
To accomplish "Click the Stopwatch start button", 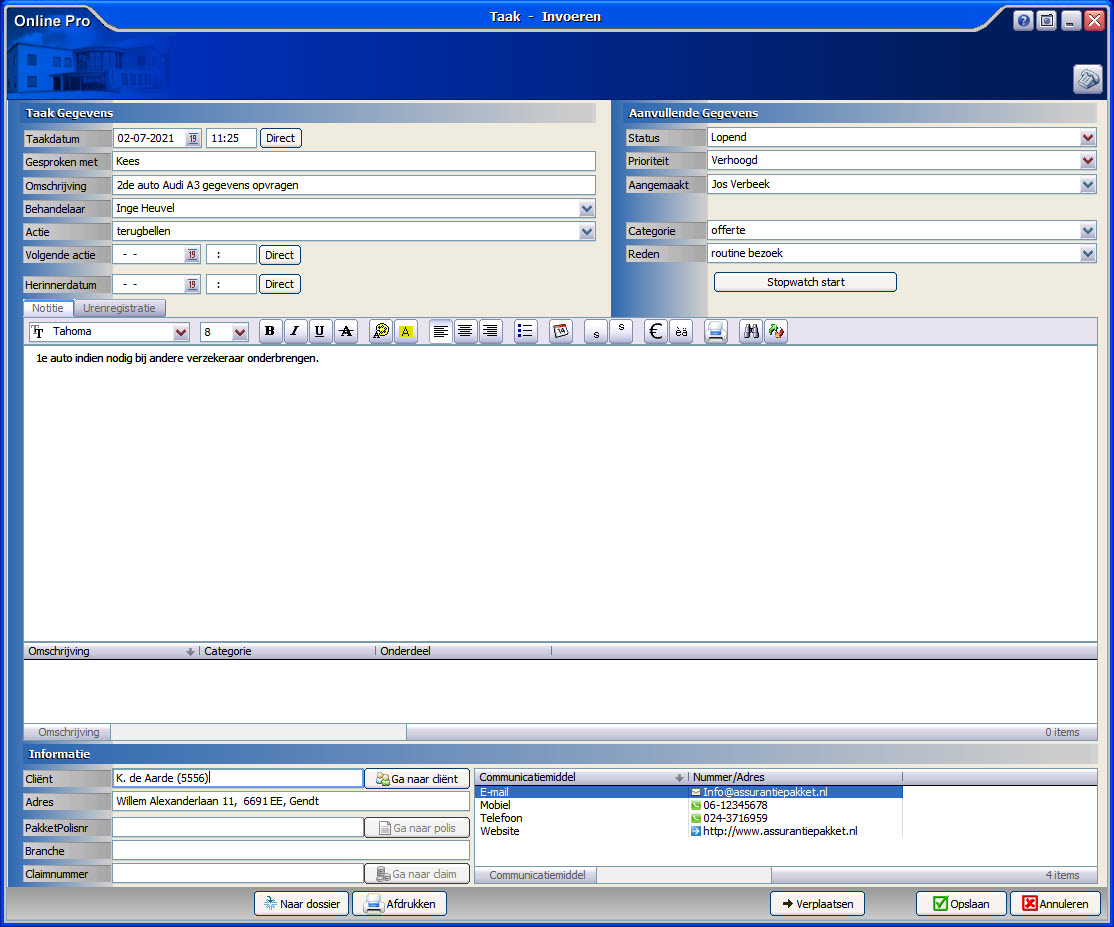I will [x=805, y=283].
